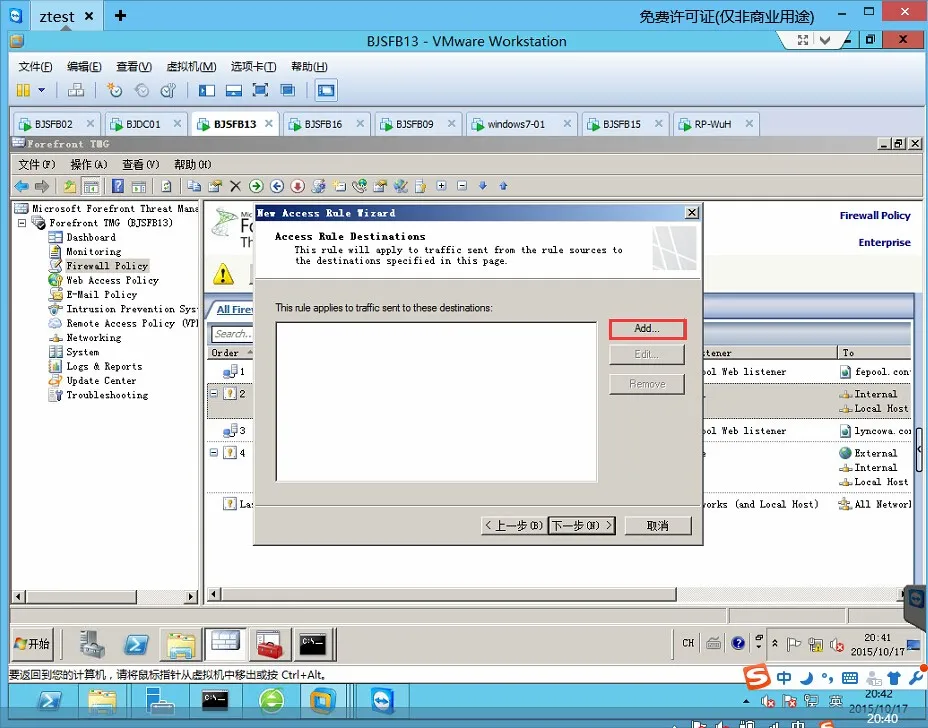Click the console view icon in VMware toolbar
928x728 pixels.
326,90
